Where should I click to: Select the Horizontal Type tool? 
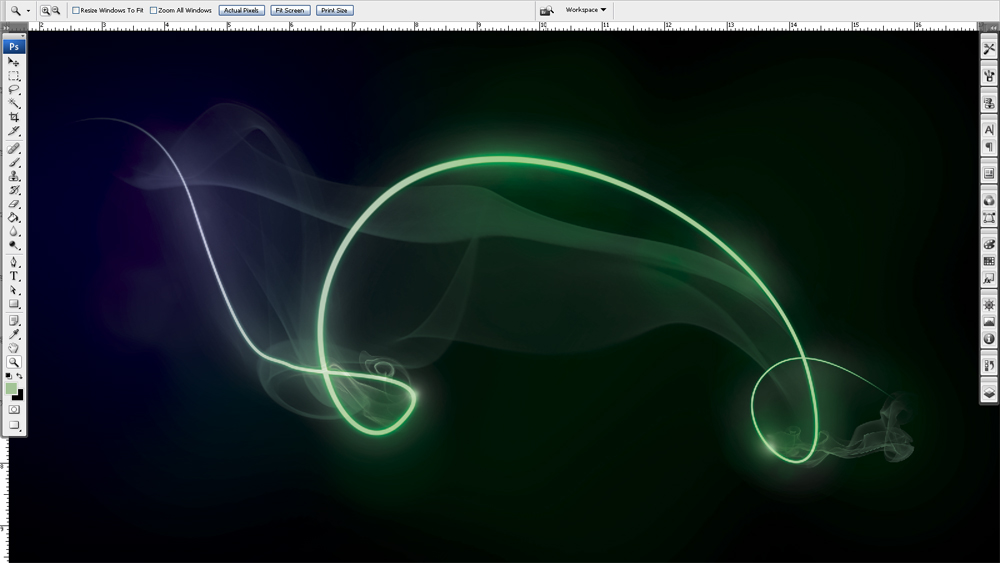coord(13,276)
